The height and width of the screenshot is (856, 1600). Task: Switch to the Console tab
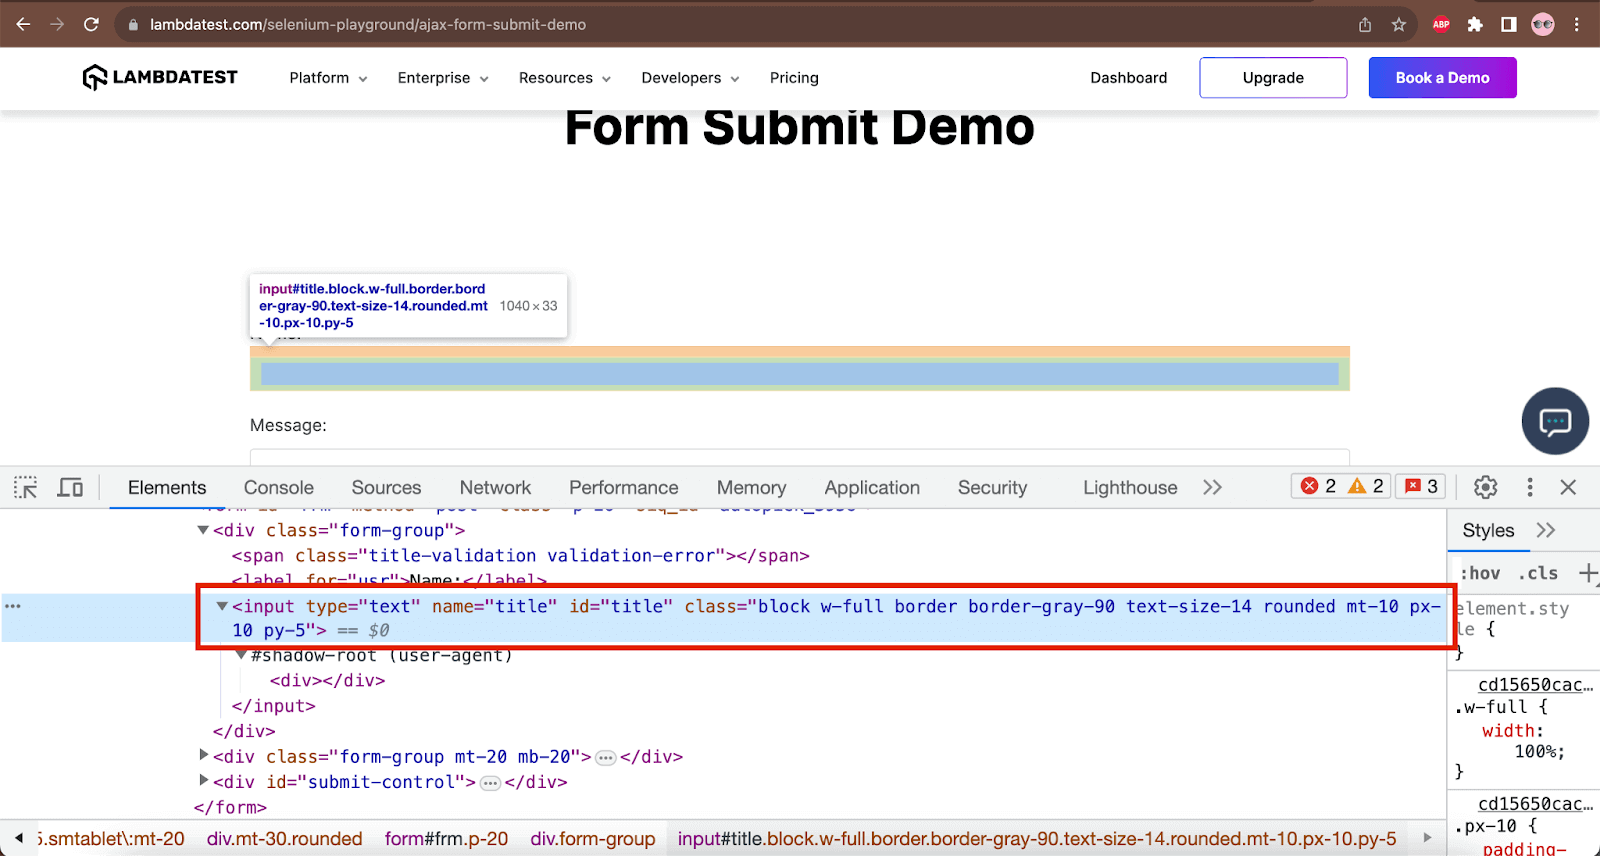279,487
